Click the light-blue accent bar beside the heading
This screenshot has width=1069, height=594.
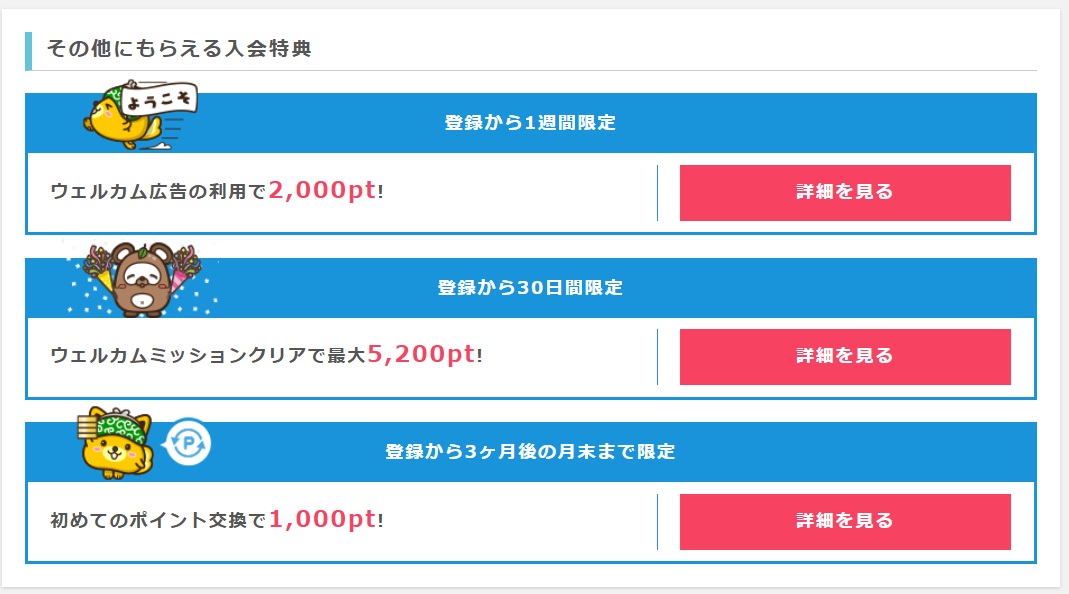(x=29, y=51)
